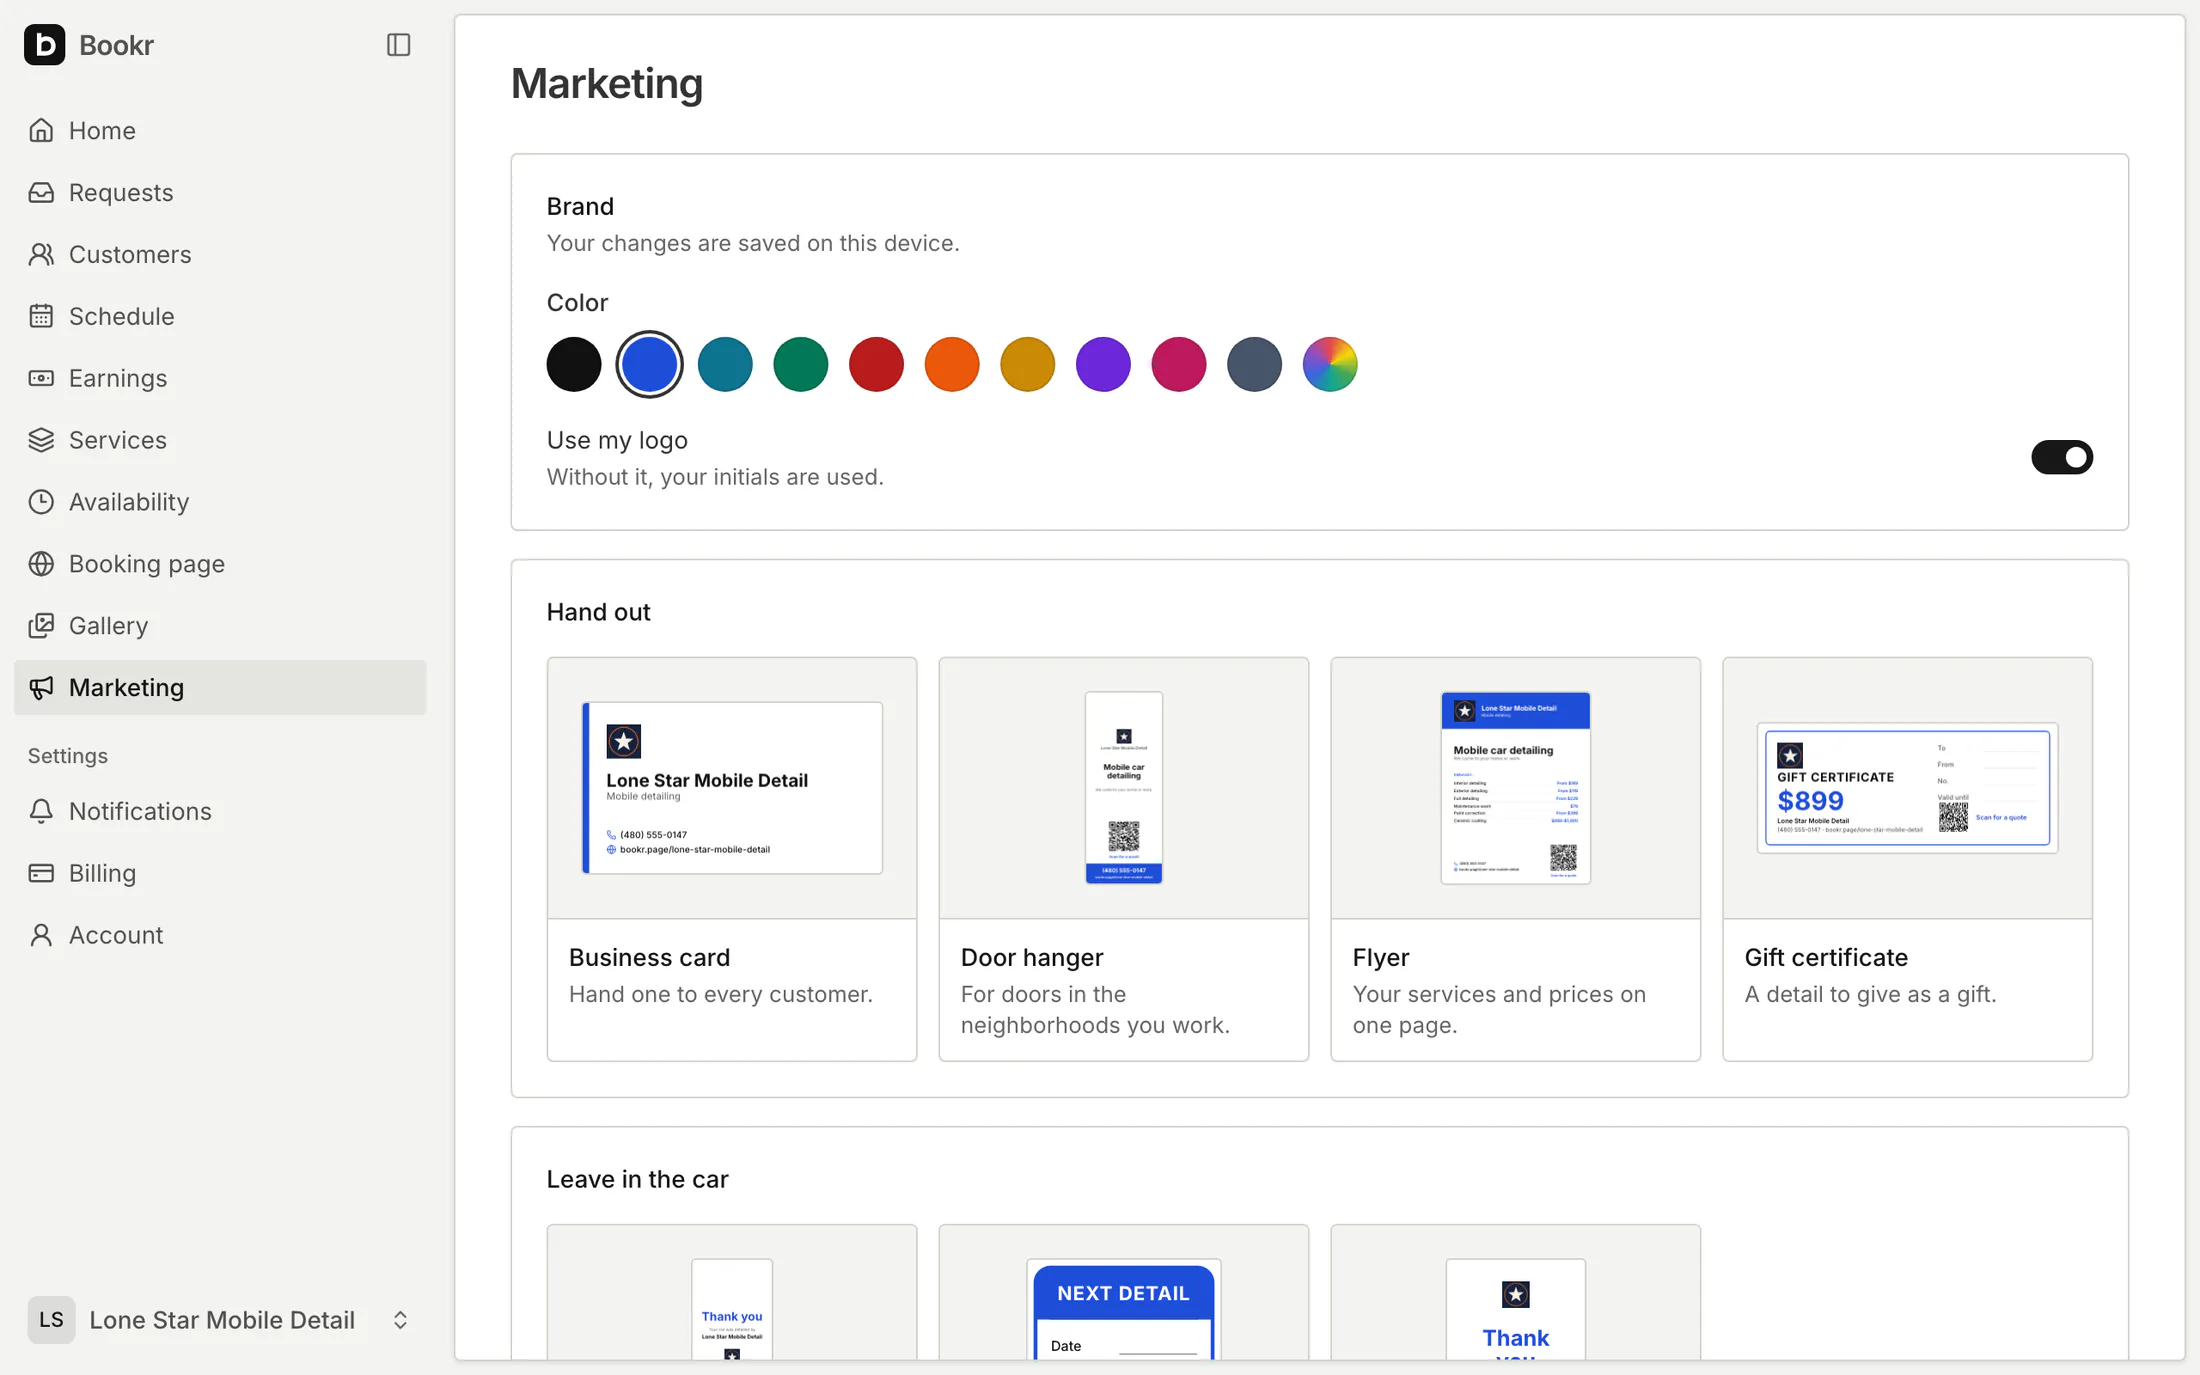This screenshot has height=1375, width=2200.
Task: Click the Notifications bell icon
Action: click(41, 811)
